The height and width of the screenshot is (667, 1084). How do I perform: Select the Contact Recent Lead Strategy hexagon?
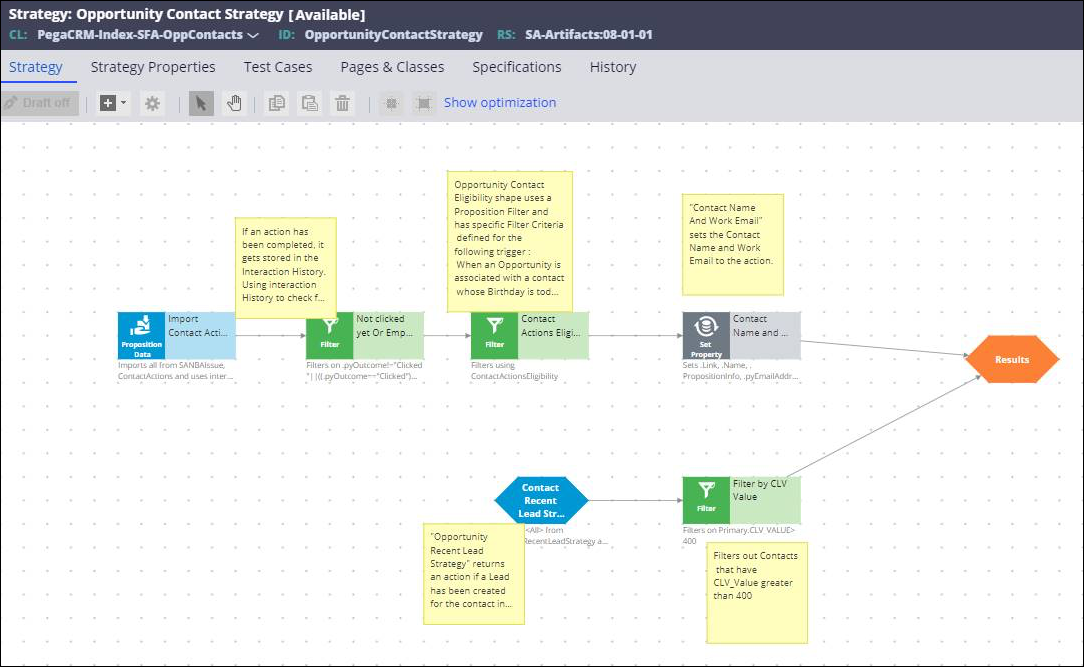[541, 500]
